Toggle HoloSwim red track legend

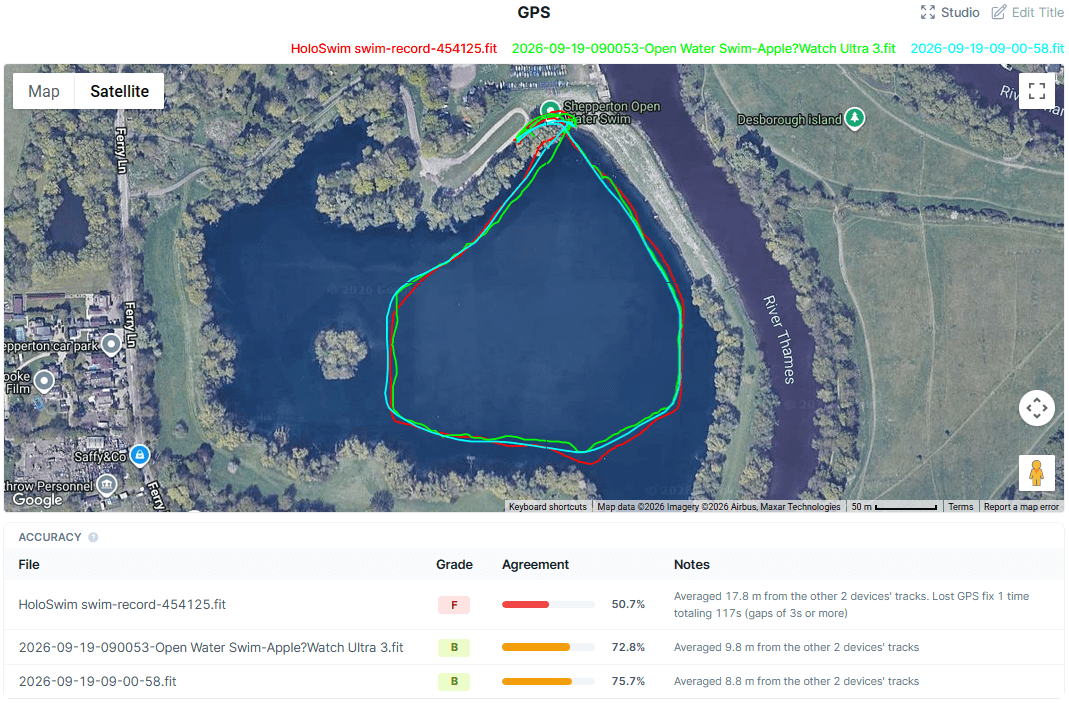393,48
